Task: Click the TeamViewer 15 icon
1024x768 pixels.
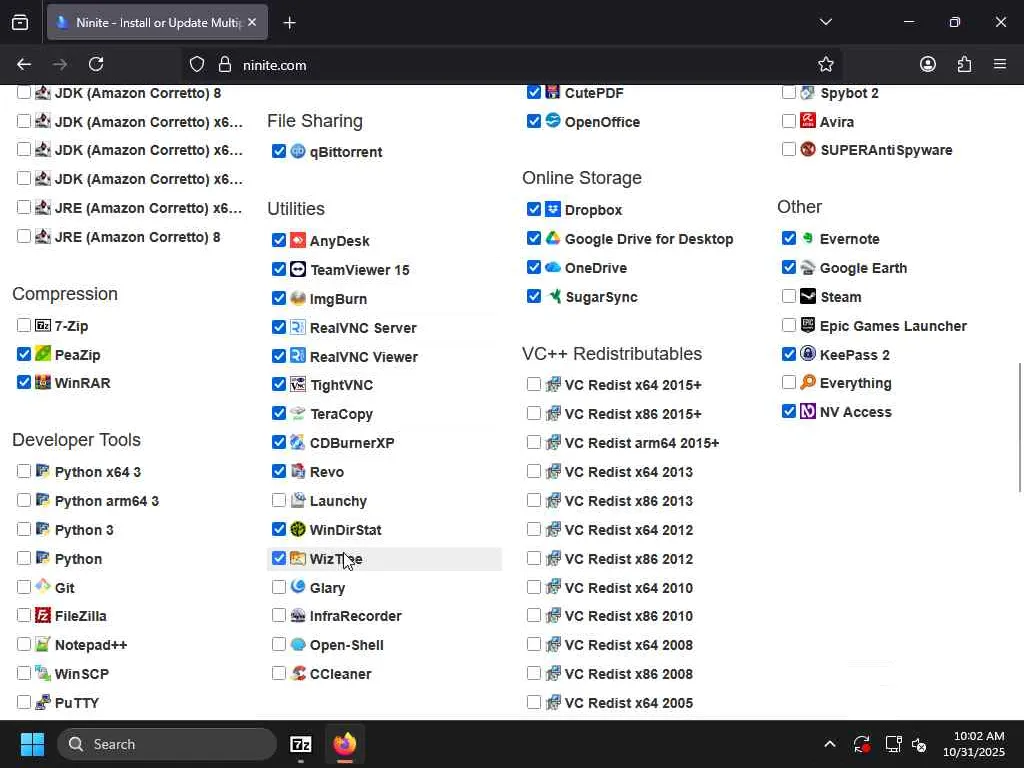Action: click(298, 269)
